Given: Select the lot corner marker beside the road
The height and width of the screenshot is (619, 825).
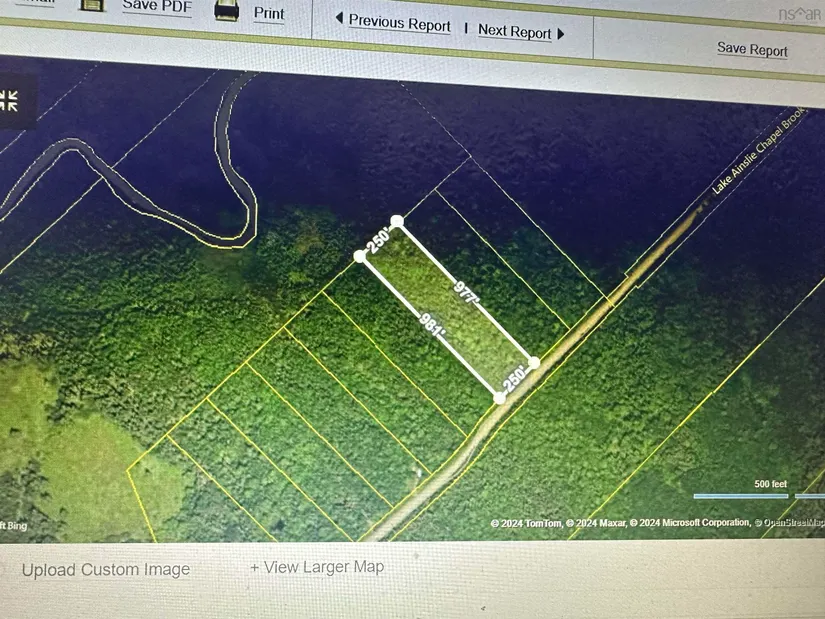Looking at the screenshot, I should [x=534, y=362].
